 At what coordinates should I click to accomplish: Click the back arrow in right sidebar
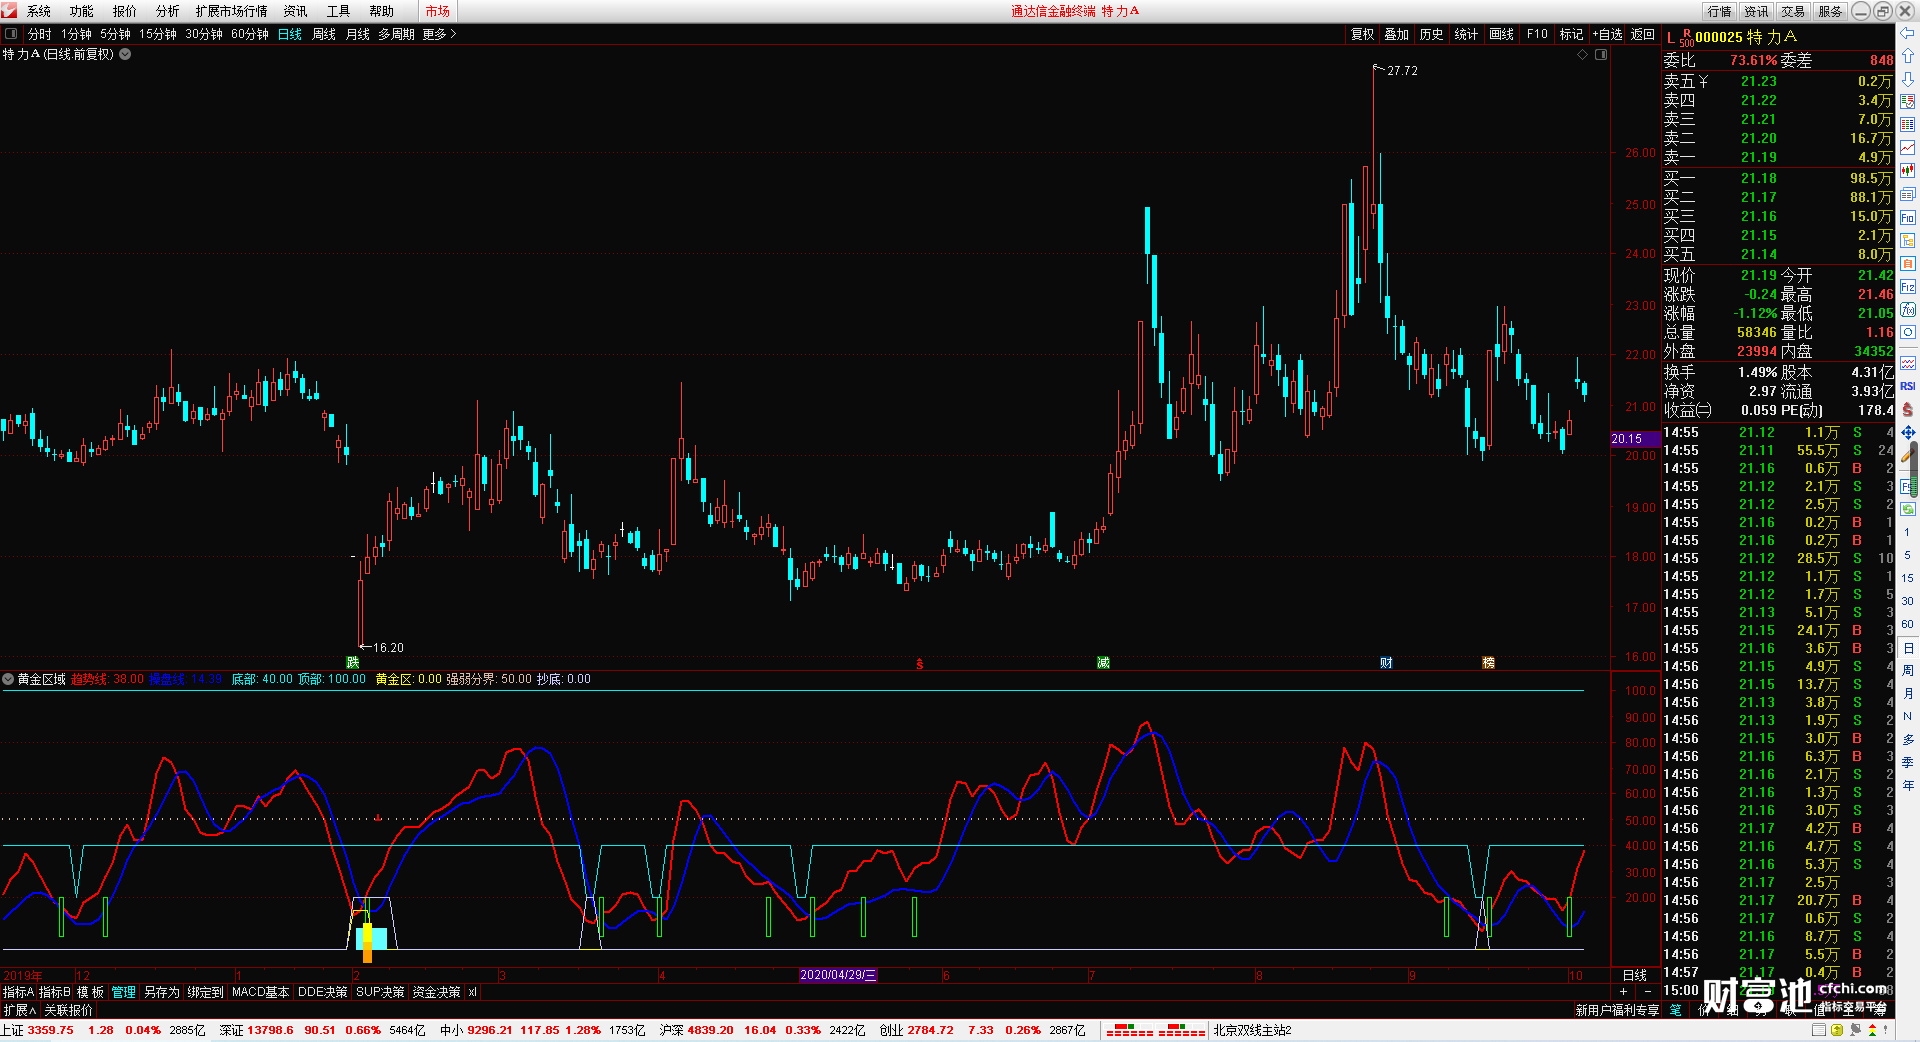1908,33
